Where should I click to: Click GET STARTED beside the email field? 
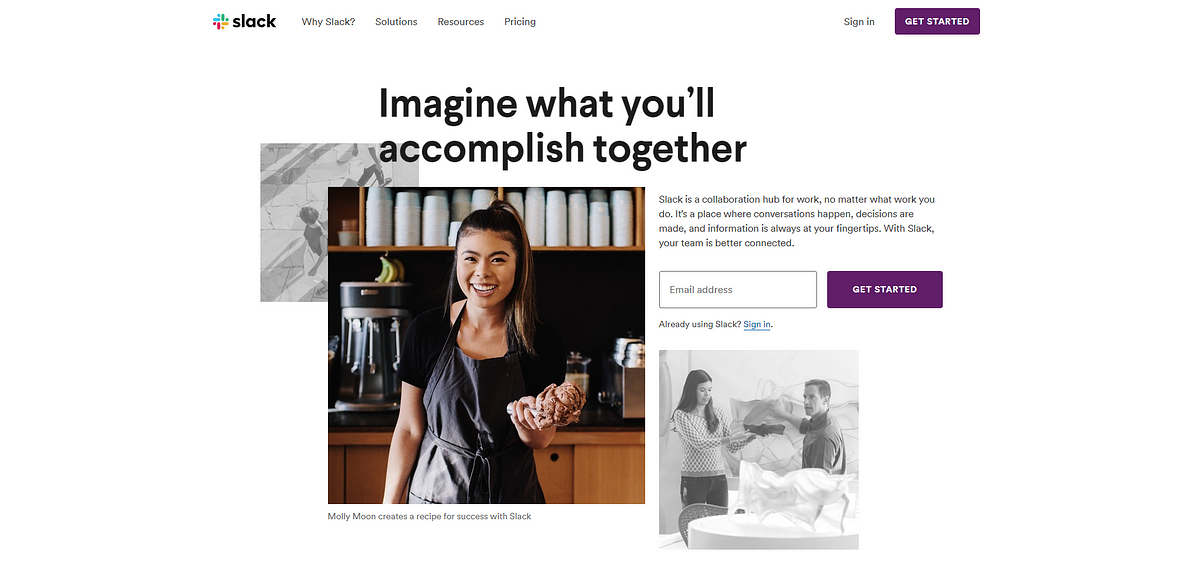click(885, 289)
